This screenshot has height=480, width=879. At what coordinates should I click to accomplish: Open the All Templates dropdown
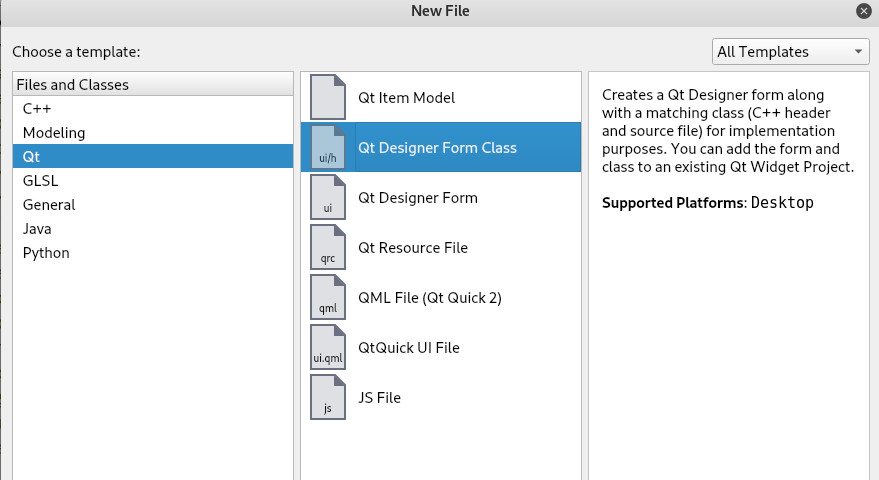coord(790,52)
